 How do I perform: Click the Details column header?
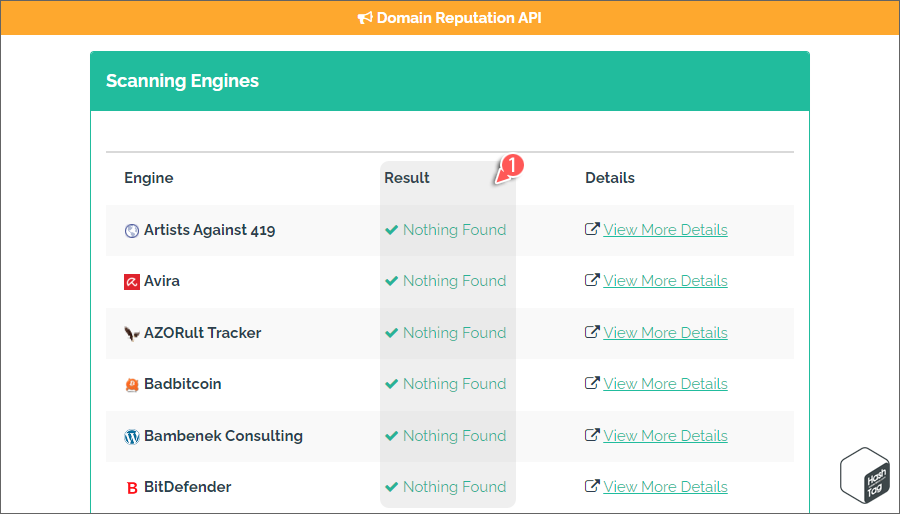point(610,178)
